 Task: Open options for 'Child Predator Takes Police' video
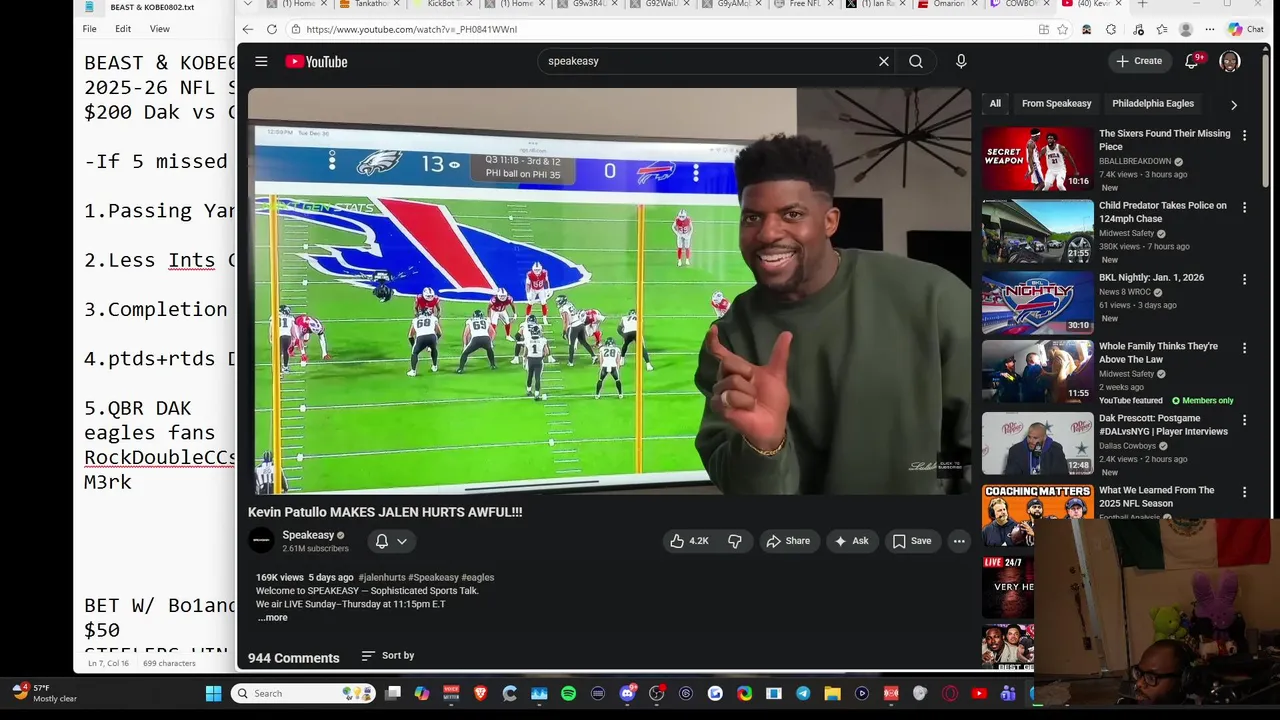[x=1245, y=207]
